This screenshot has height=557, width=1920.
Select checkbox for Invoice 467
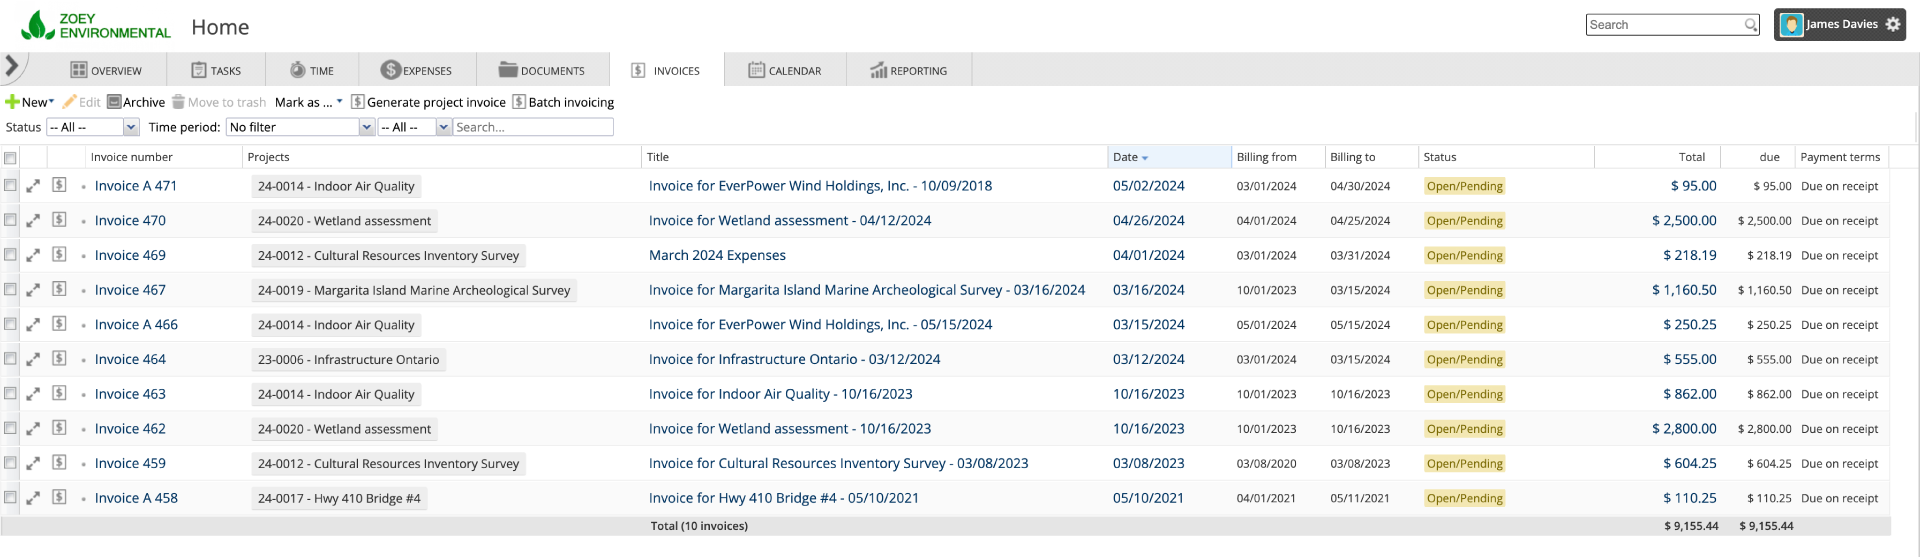(10, 289)
